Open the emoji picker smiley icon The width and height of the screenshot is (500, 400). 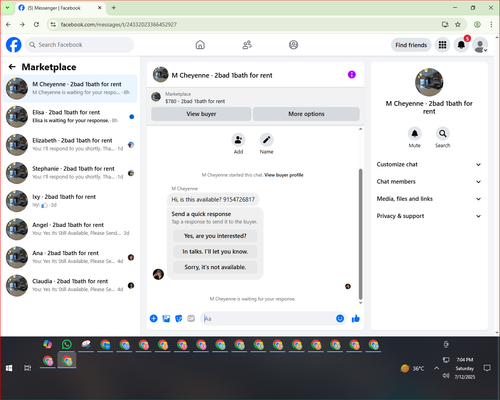point(340,319)
